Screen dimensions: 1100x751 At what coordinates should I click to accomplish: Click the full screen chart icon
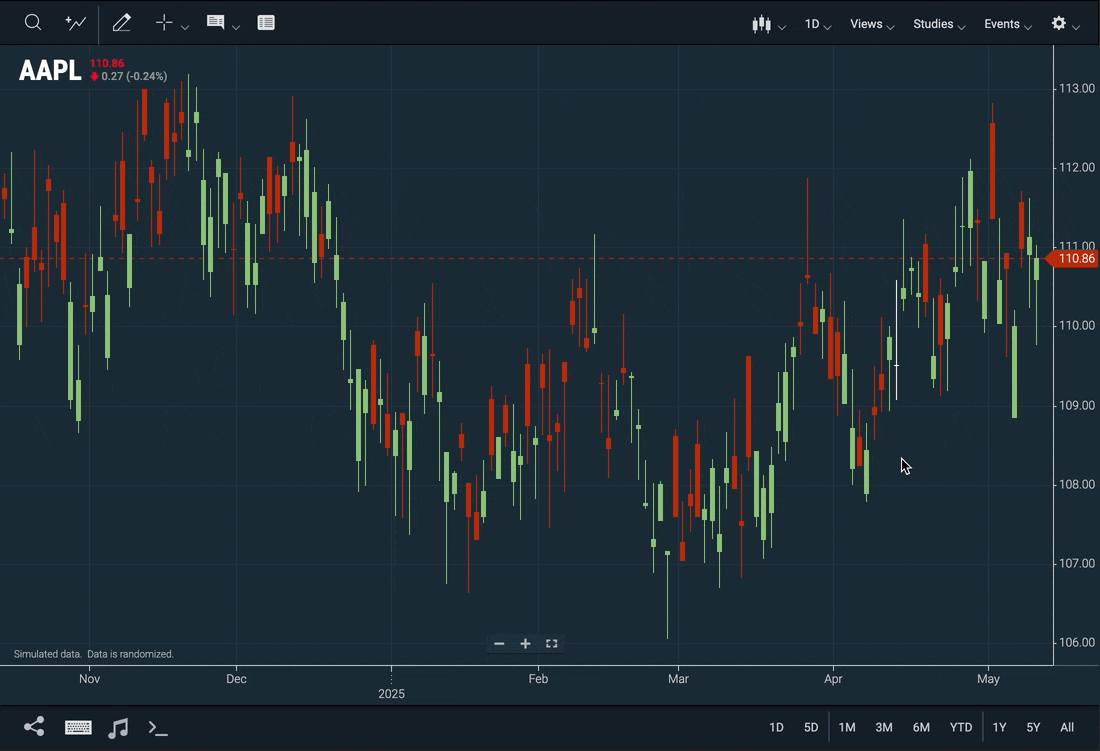[x=551, y=643]
